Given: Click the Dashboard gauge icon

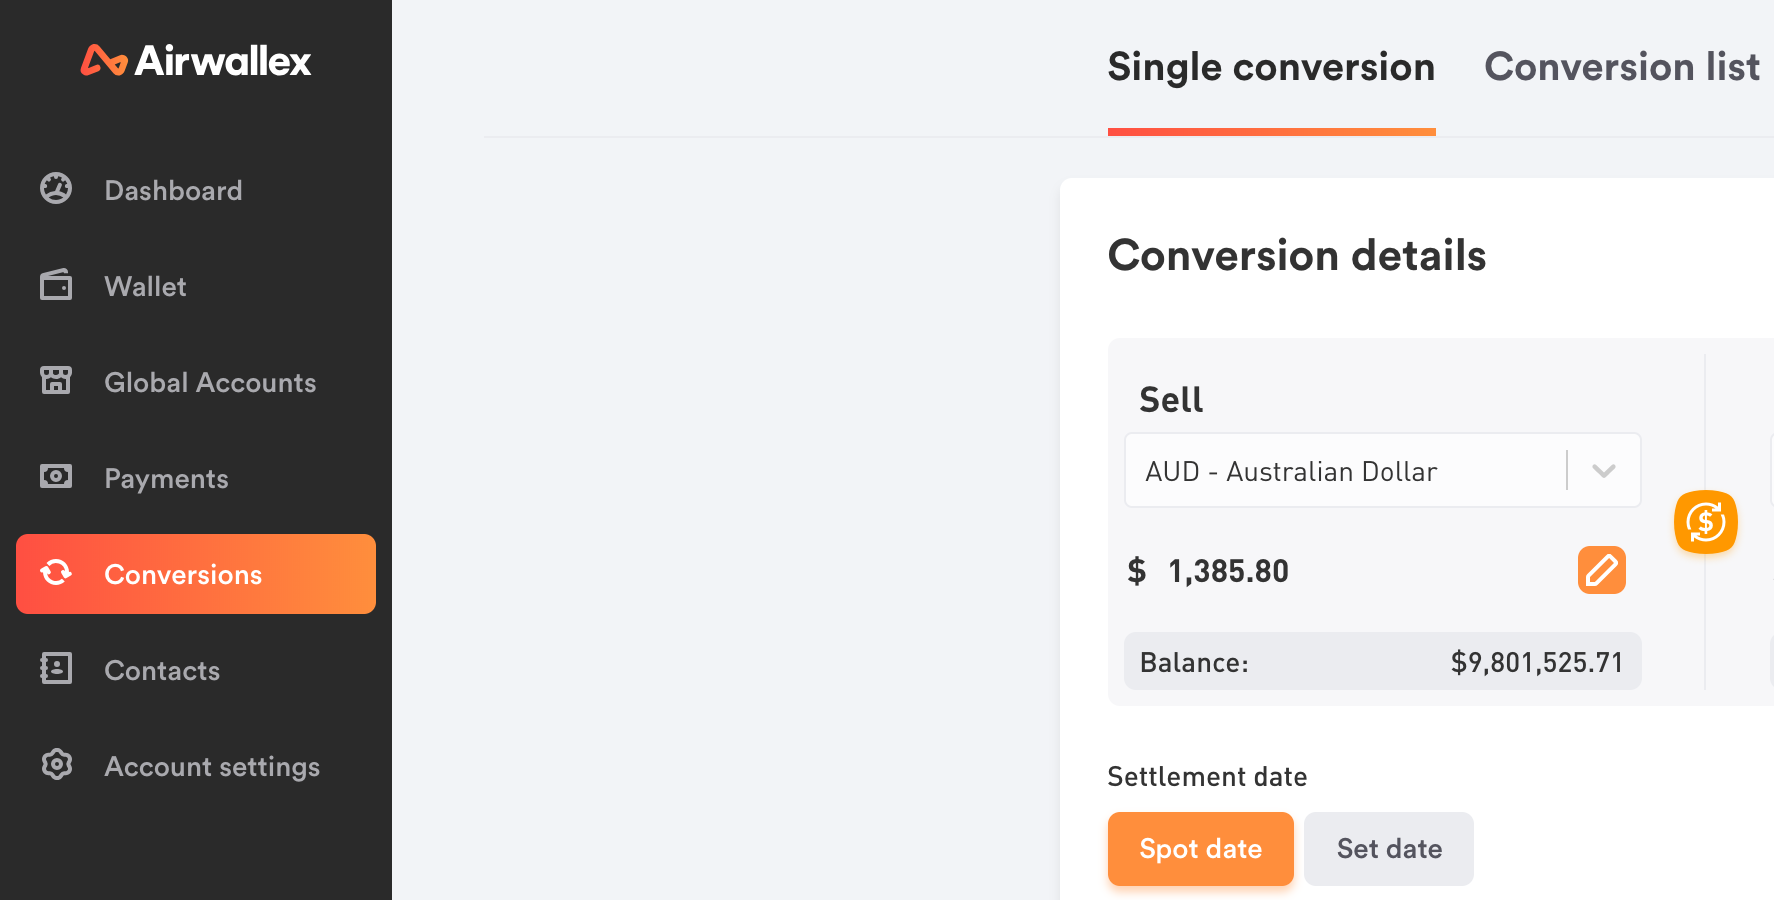Looking at the screenshot, I should pyautogui.click(x=56, y=188).
